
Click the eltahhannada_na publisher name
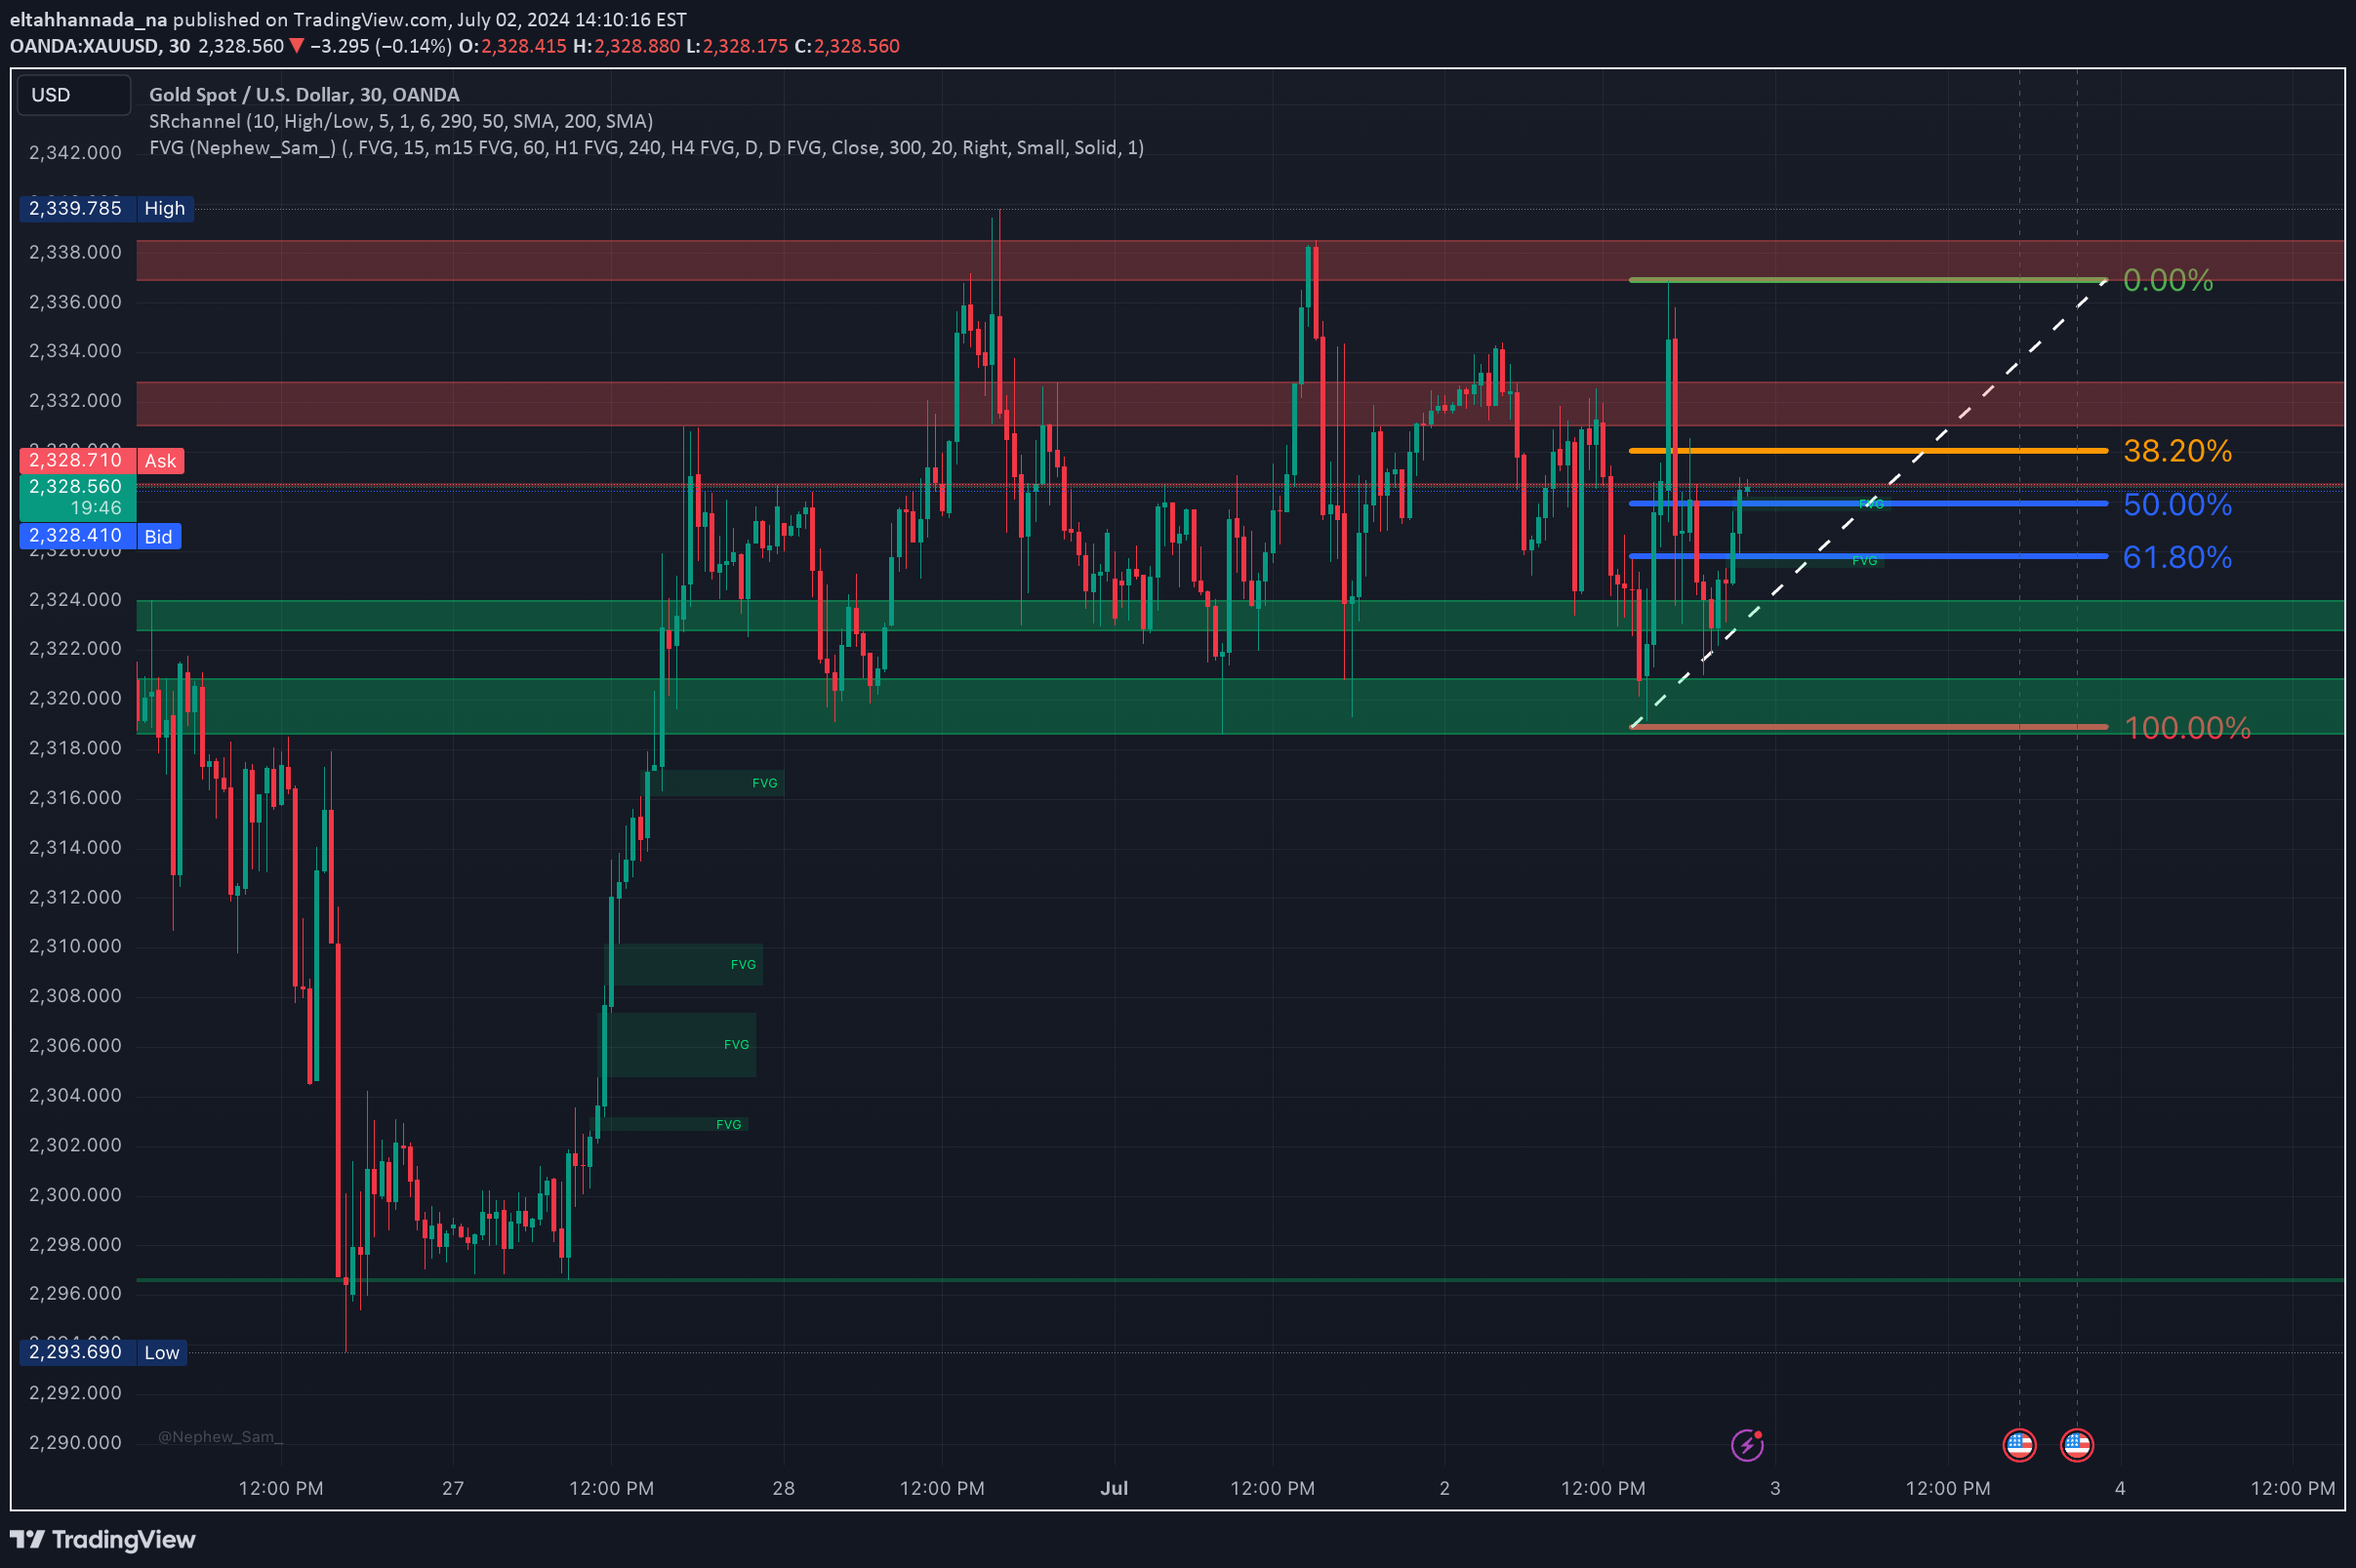tap(88, 19)
